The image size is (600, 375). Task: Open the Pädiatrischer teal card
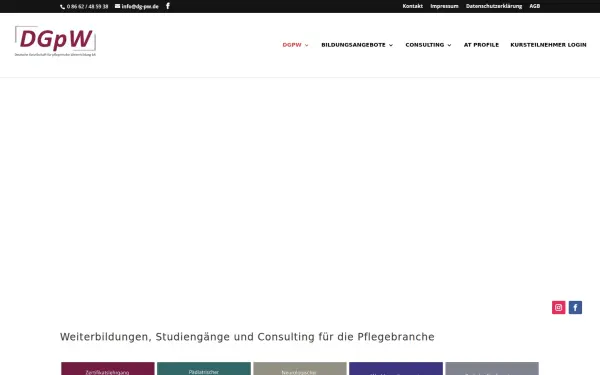(204, 368)
